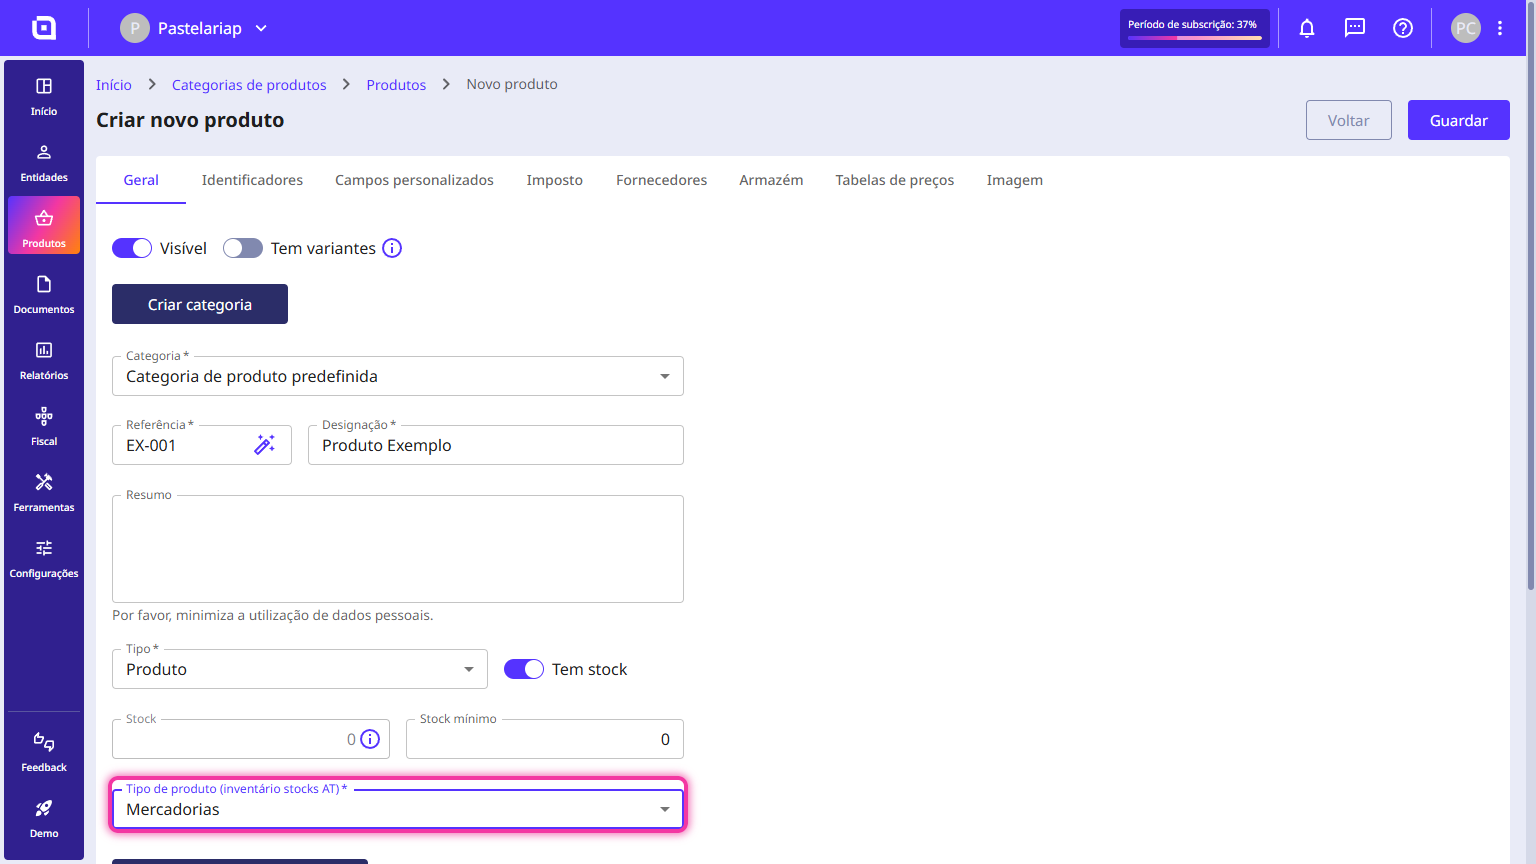The height and width of the screenshot is (864, 1536).
Task: Open the help question mark icon
Action: tap(1403, 28)
